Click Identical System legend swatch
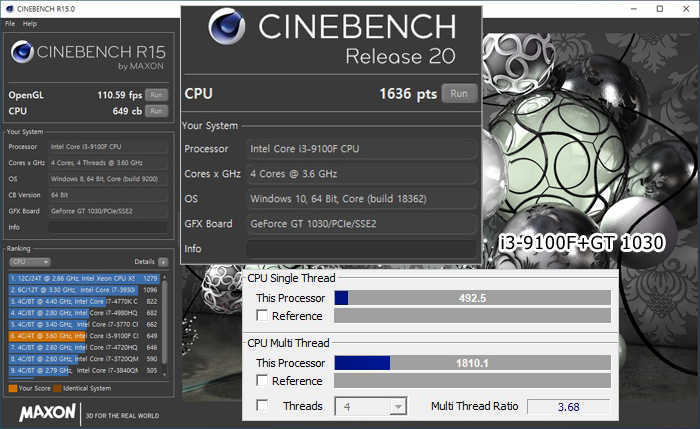This screenshot has width=700, height=429. pos(57,388)
